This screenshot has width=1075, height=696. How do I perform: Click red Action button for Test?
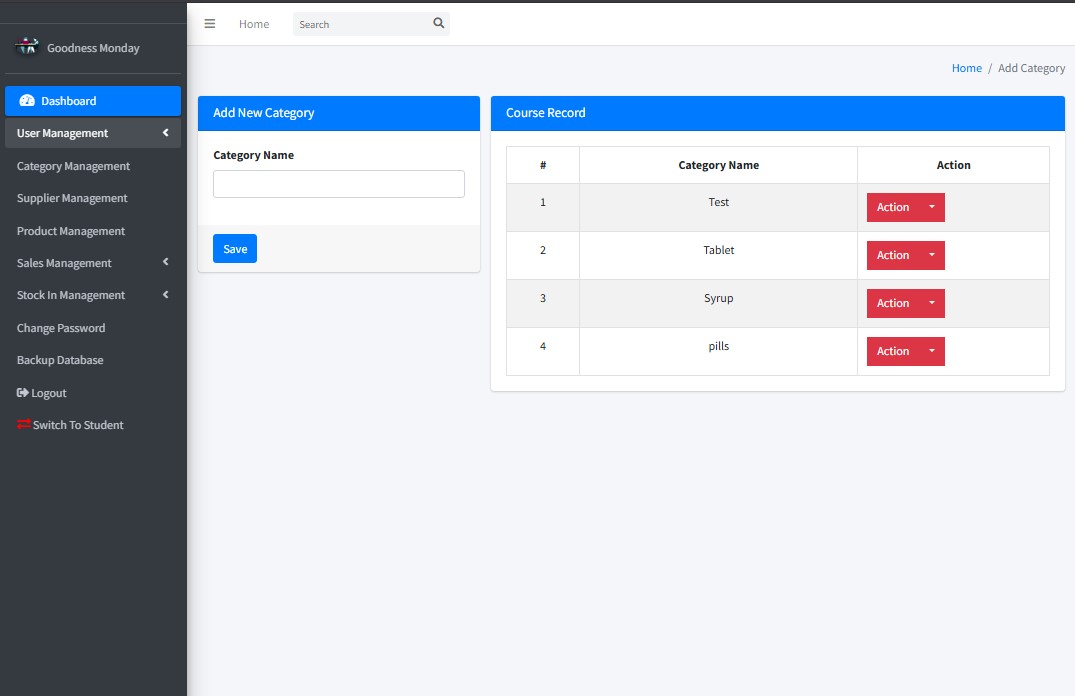(x=893, y=207)
